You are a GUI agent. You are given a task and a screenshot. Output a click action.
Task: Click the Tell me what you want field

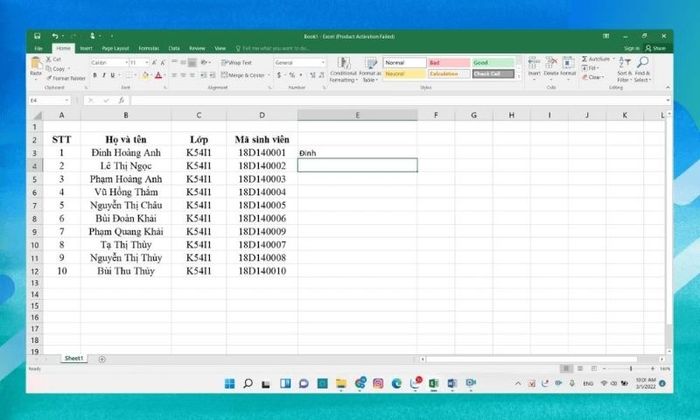[x=273, y=48]
